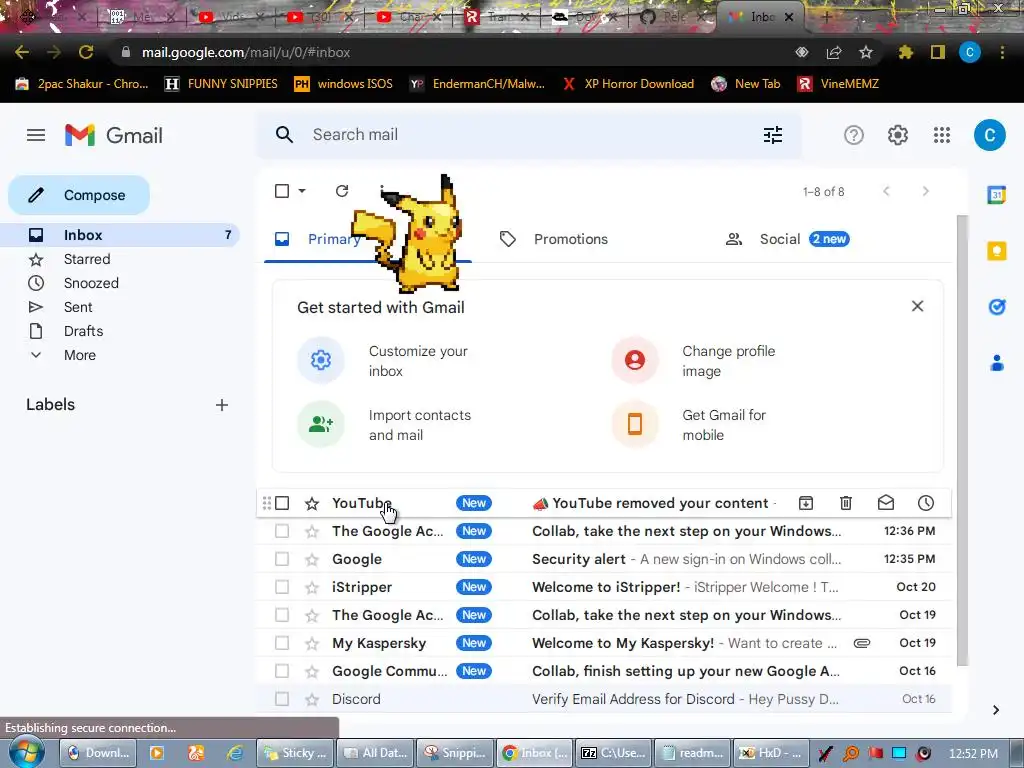Open the Inbox folder

pos(120,235)
